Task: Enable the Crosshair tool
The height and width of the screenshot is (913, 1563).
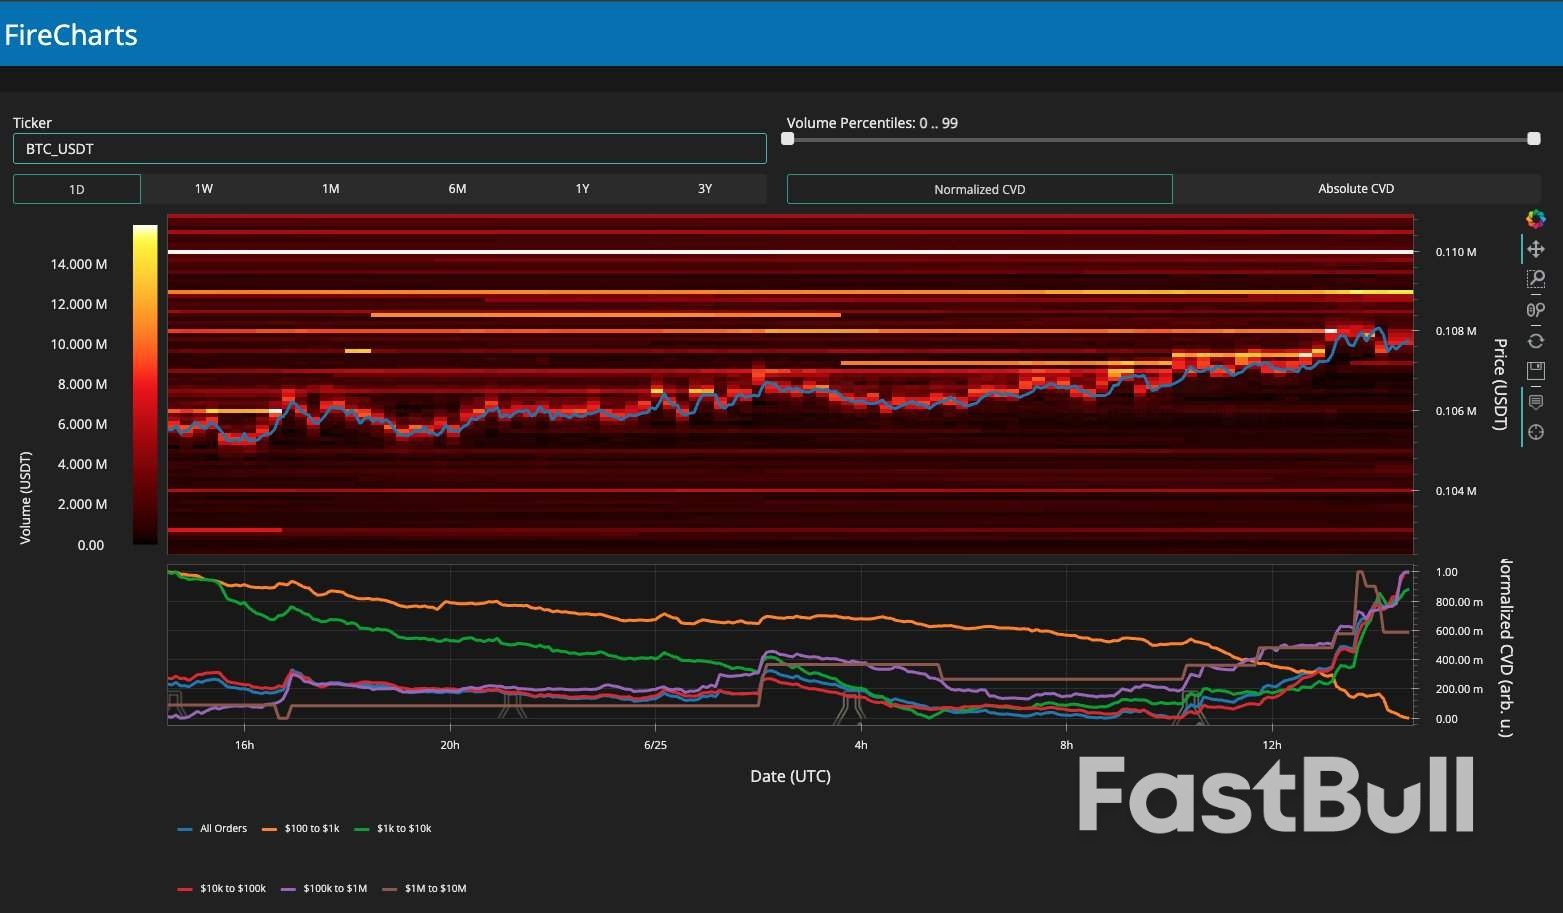Action: tap(1535, 432)
